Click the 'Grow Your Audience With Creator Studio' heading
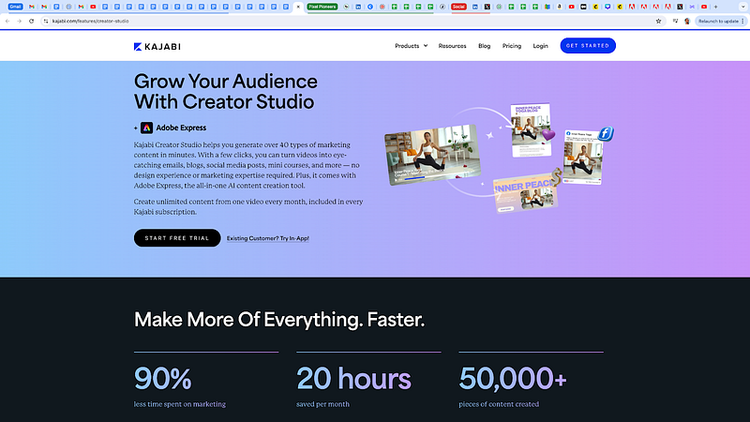This screenshot has width=750, height=422. pyautogui.click(x=225, y=91)
